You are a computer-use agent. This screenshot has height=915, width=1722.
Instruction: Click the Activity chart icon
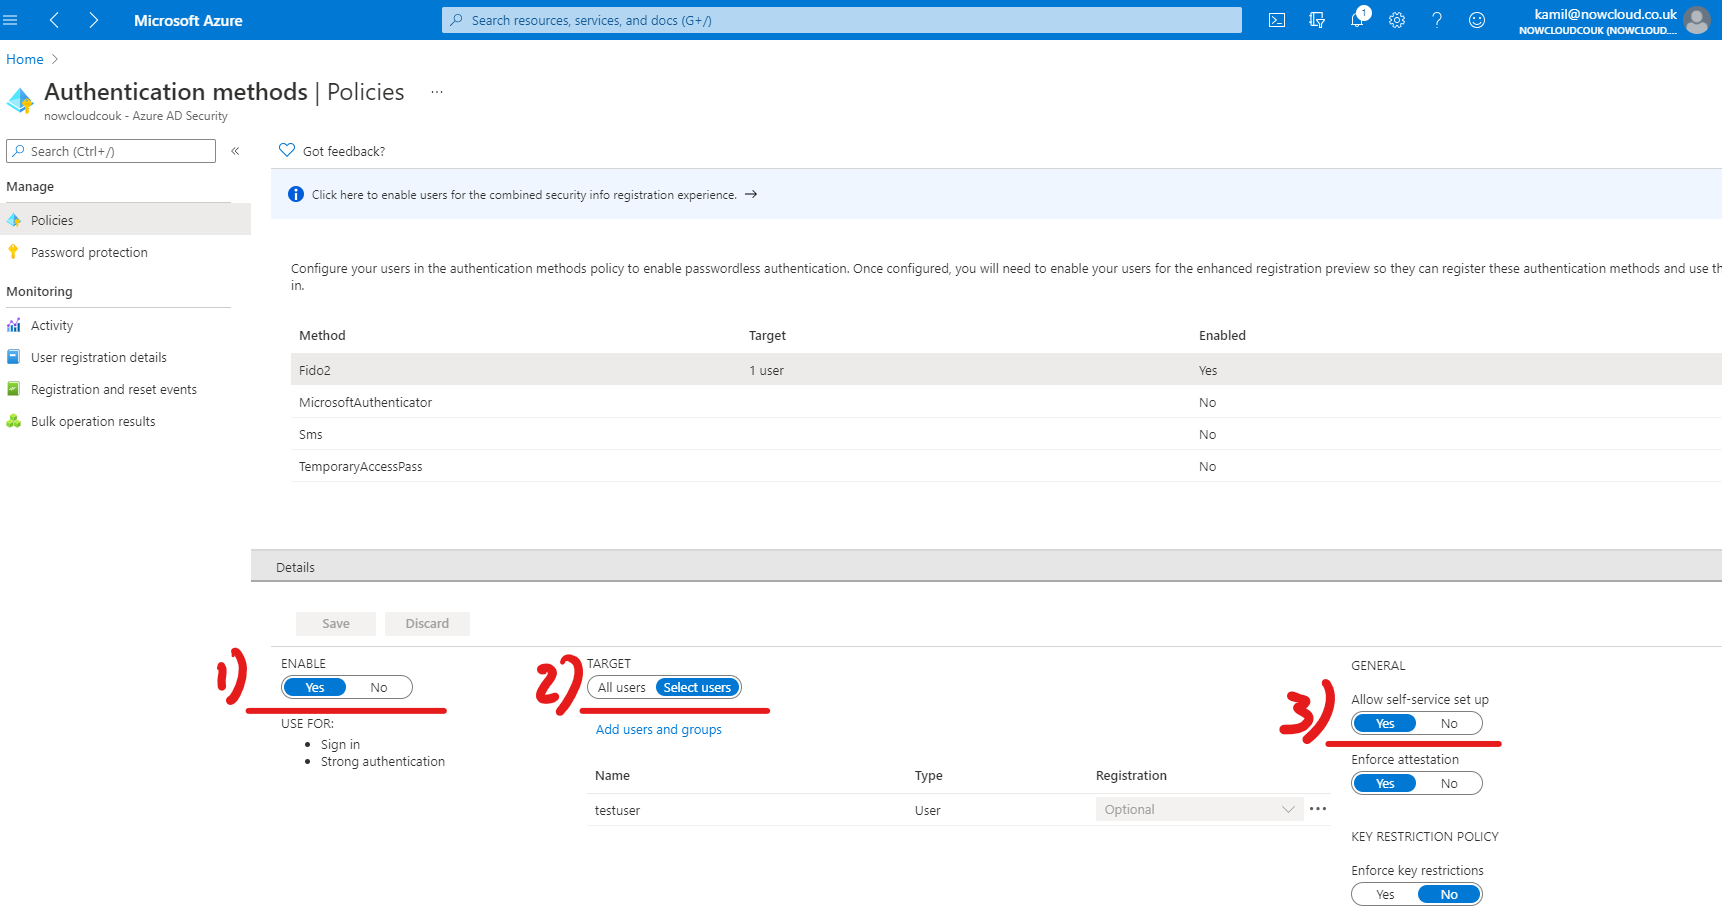(14, 325)
